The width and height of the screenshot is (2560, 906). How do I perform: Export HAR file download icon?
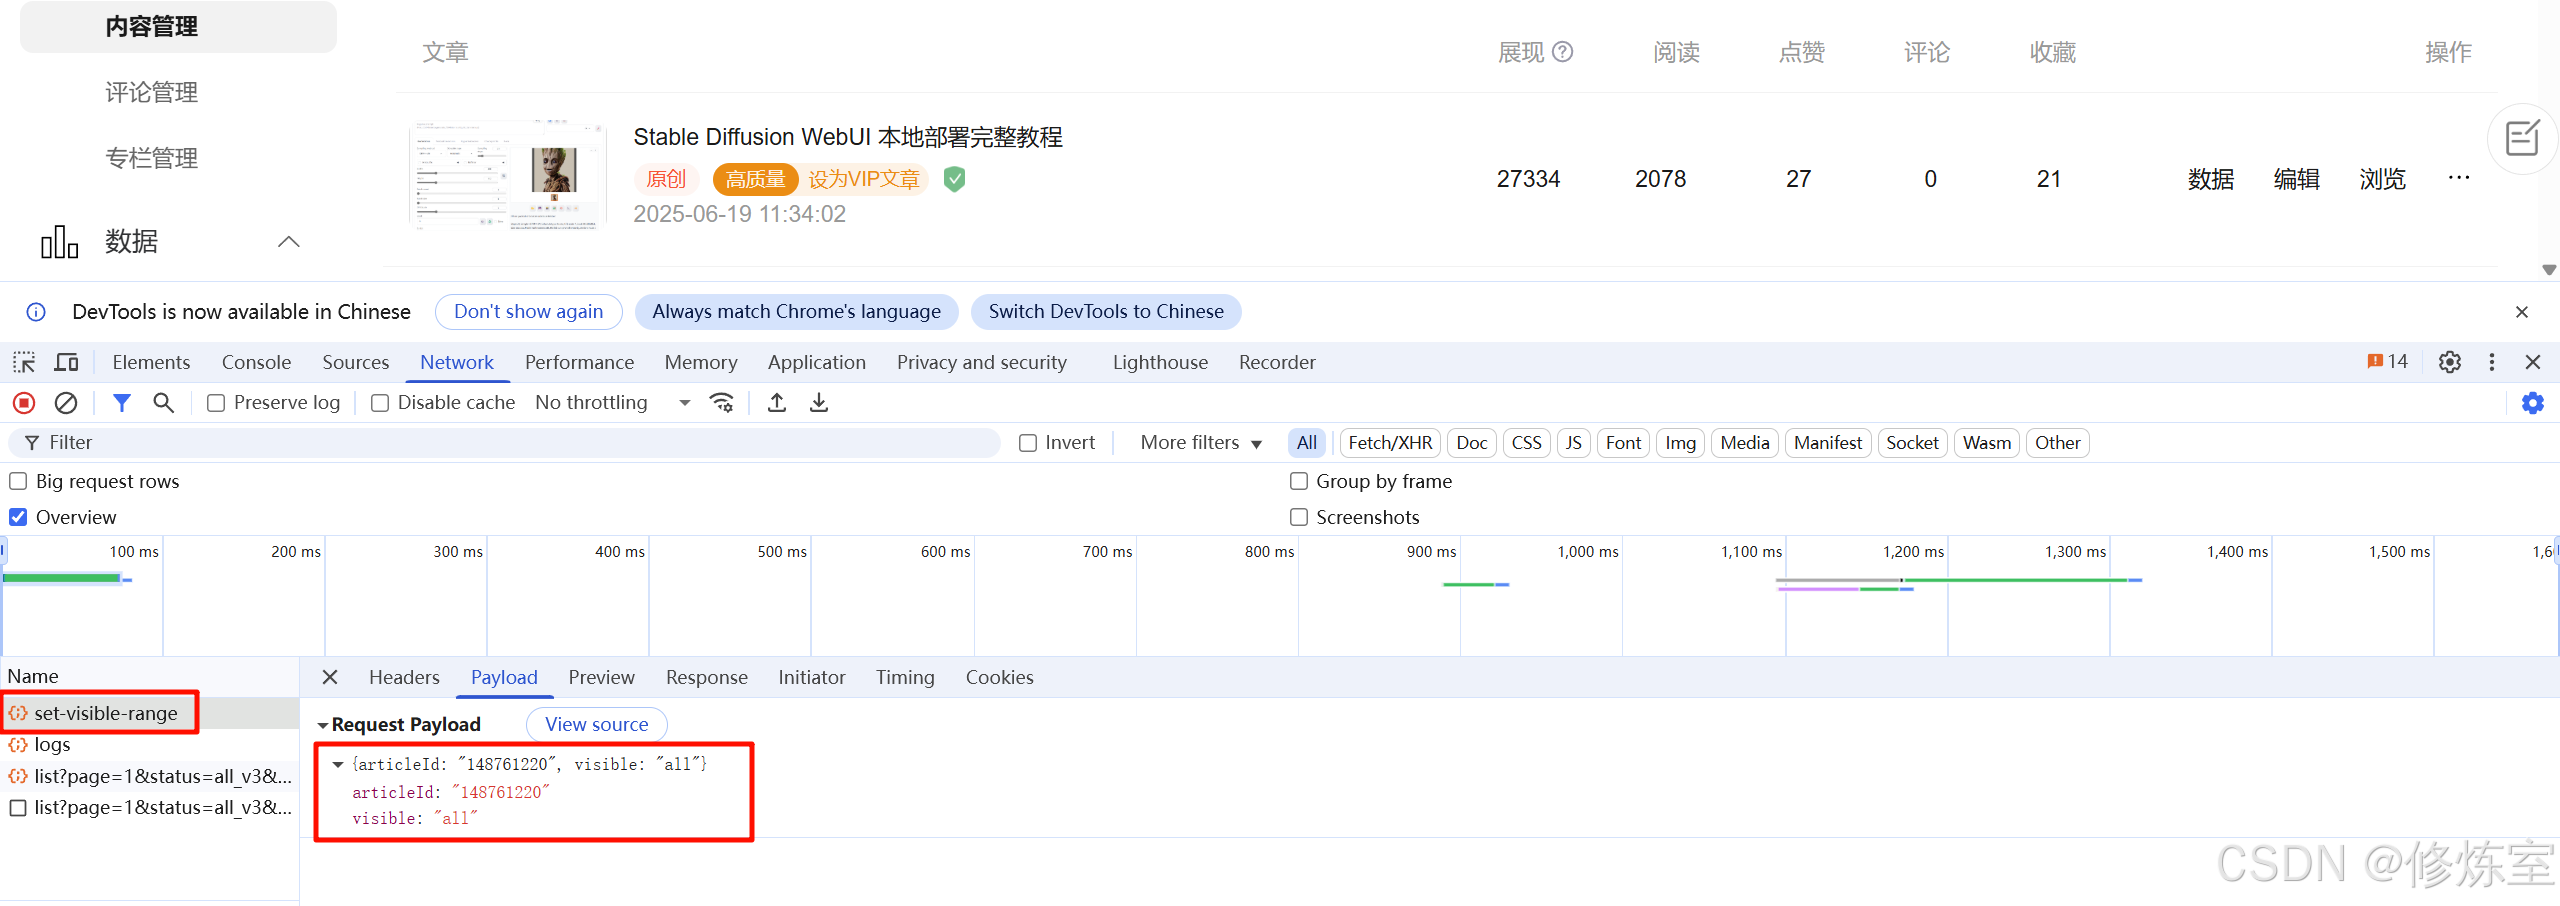pos(819,403)
